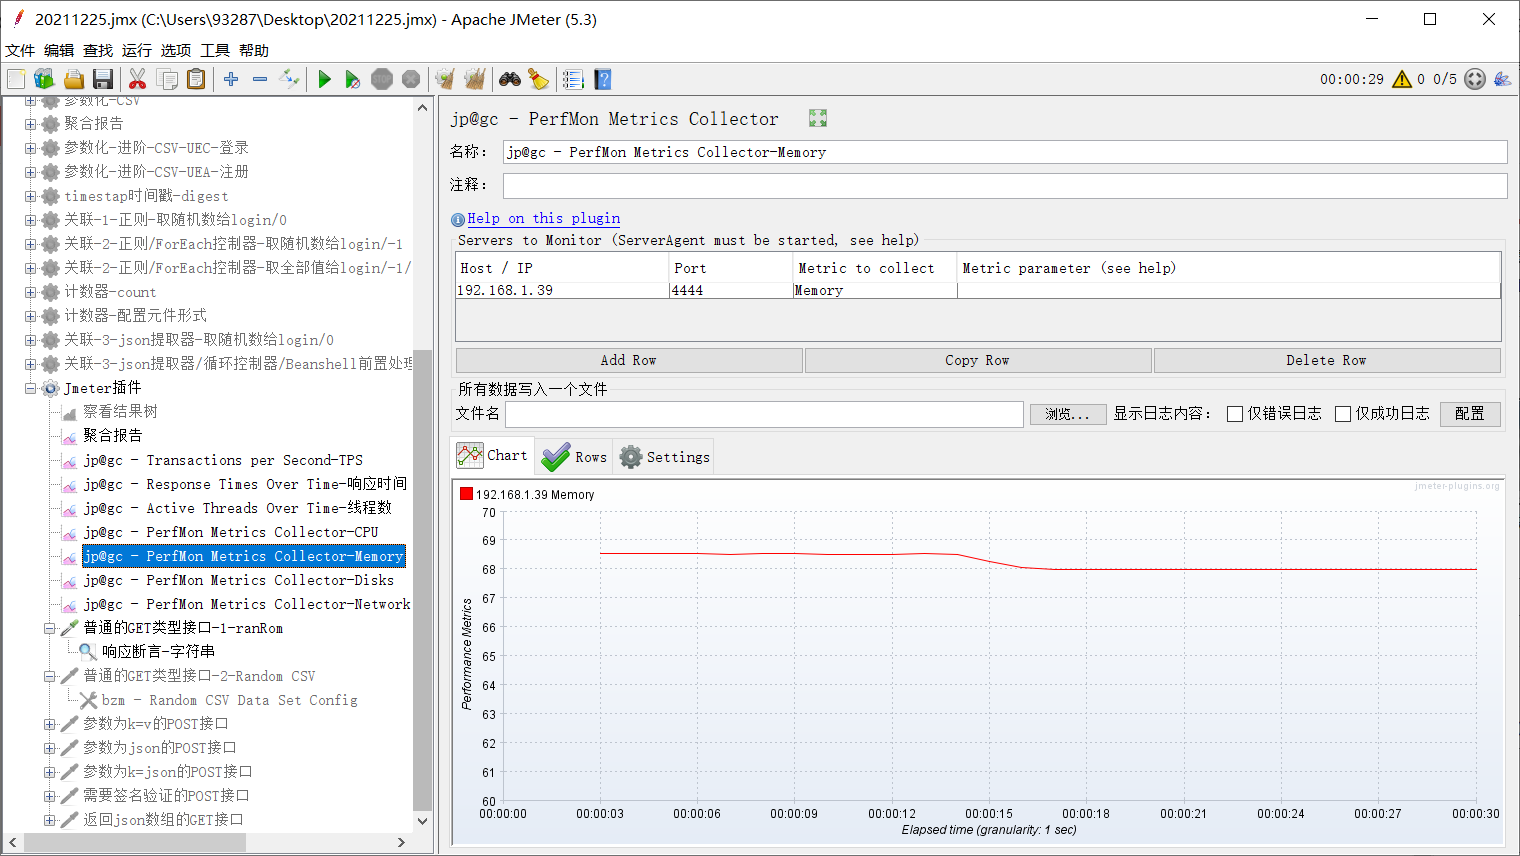Open the 运行 menu
1520x856 pixels.
coord(137,50)
